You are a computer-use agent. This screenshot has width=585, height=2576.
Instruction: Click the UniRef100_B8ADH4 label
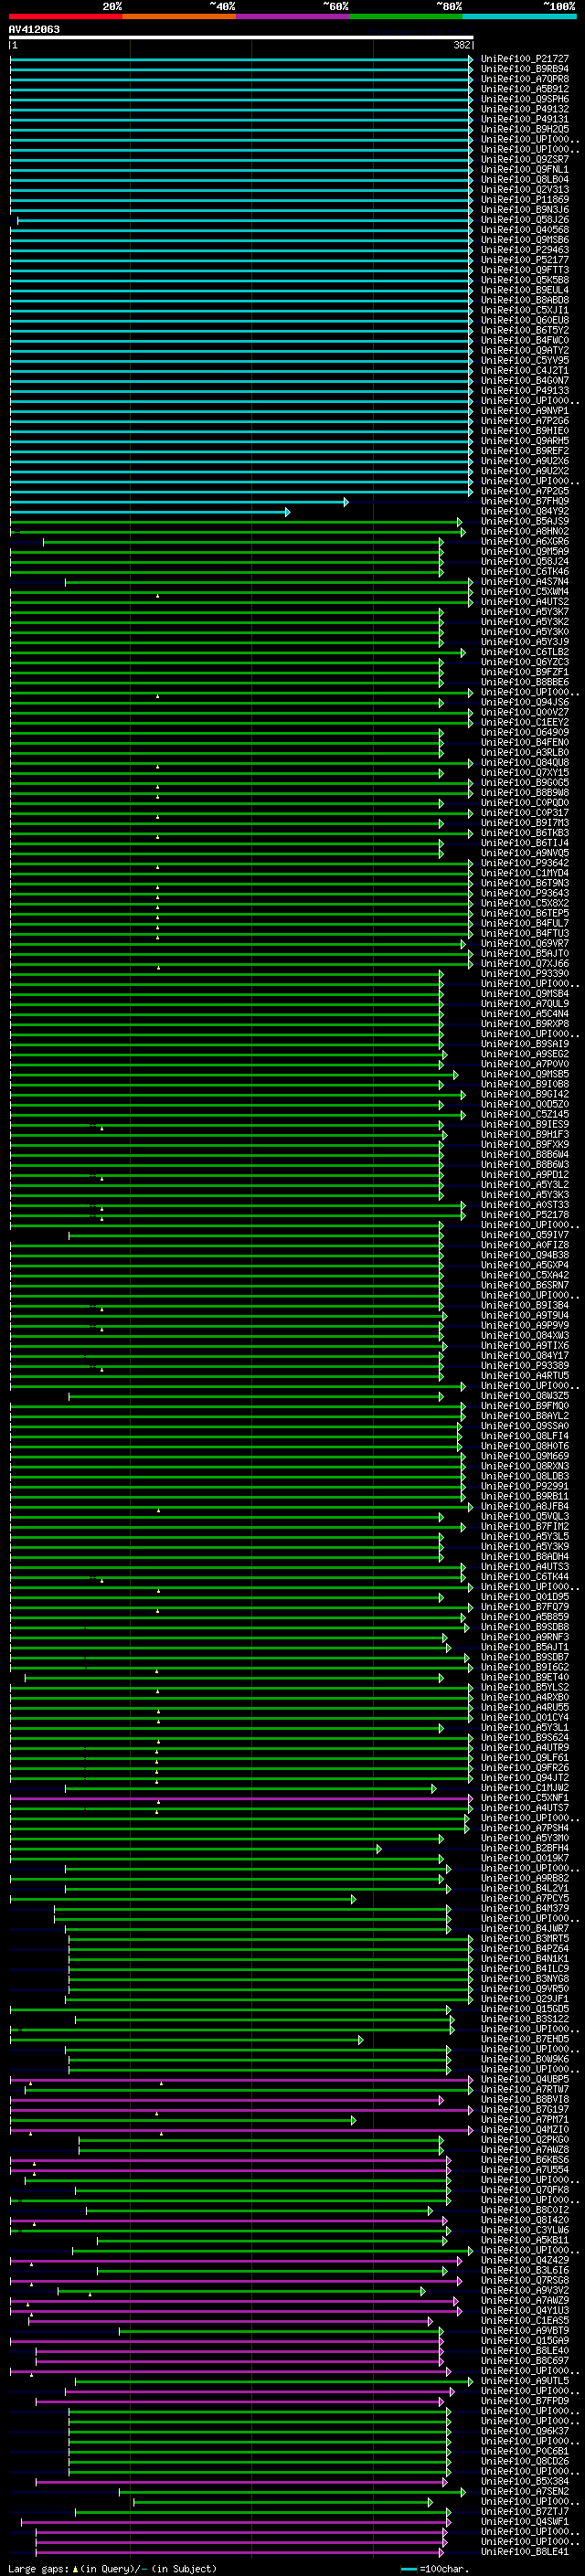[525, 1557]
